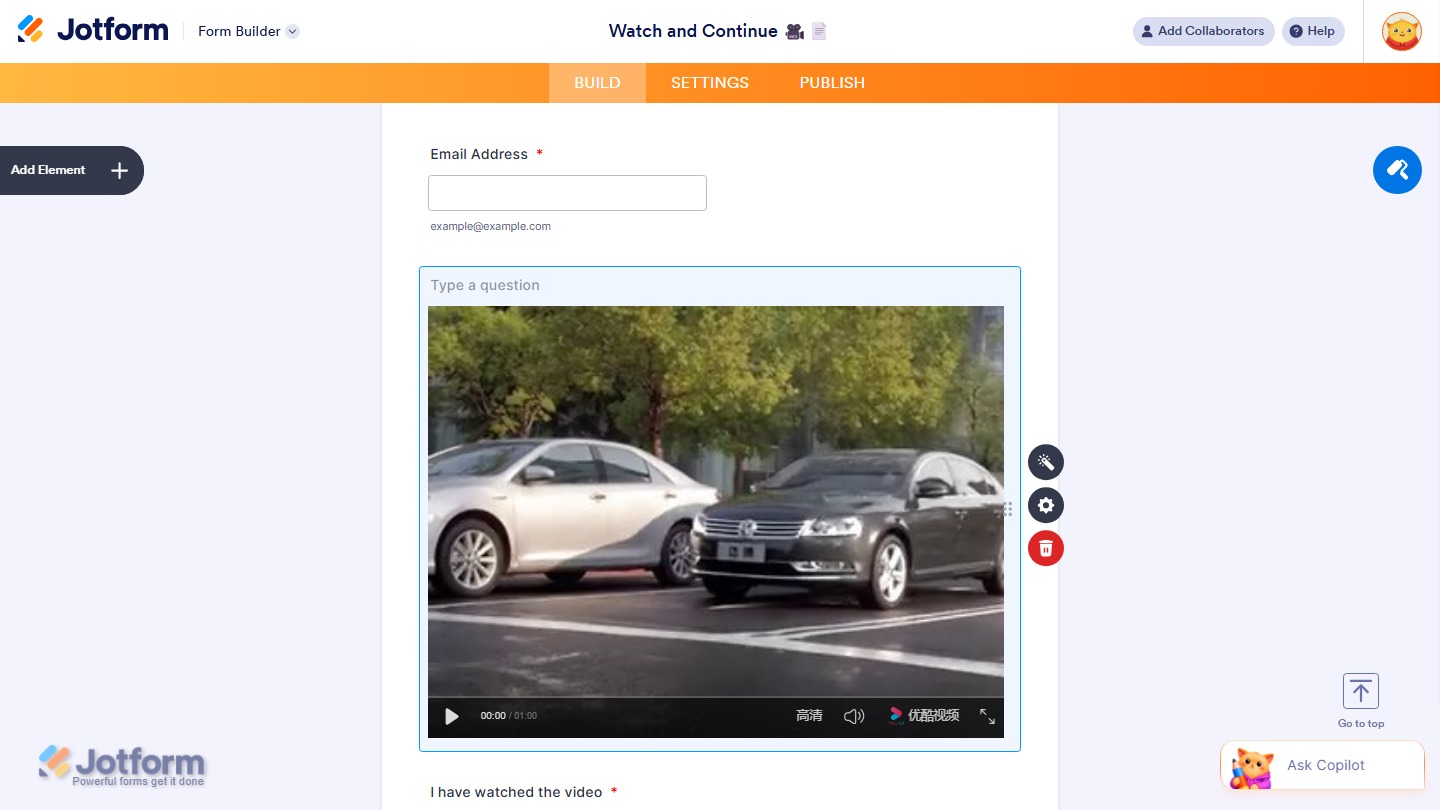The image size is (1440, 810).
Task: Click the wand icon beside the video element
Action: pos(1045,462)
